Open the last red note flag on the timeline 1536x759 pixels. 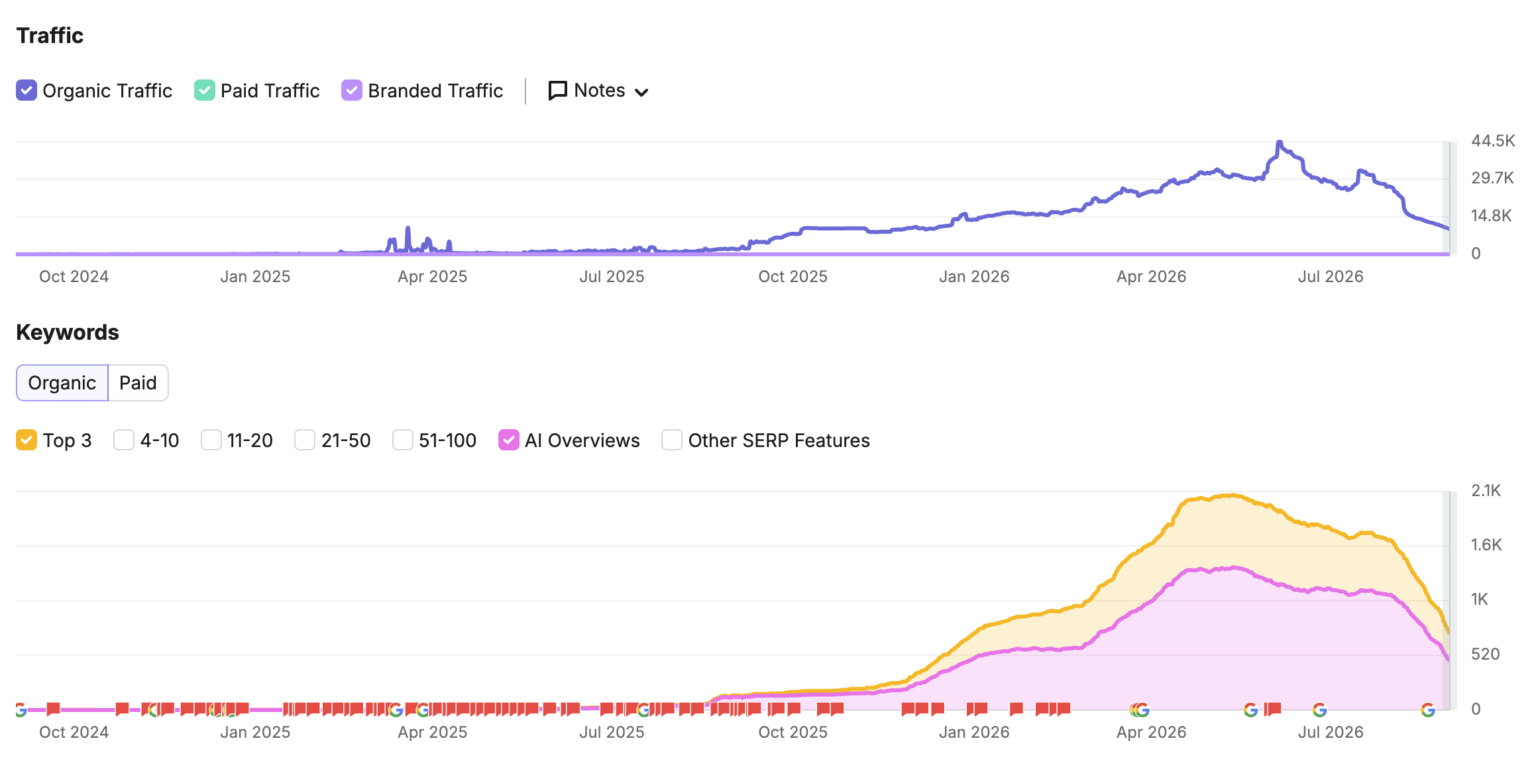[1273, 709]
